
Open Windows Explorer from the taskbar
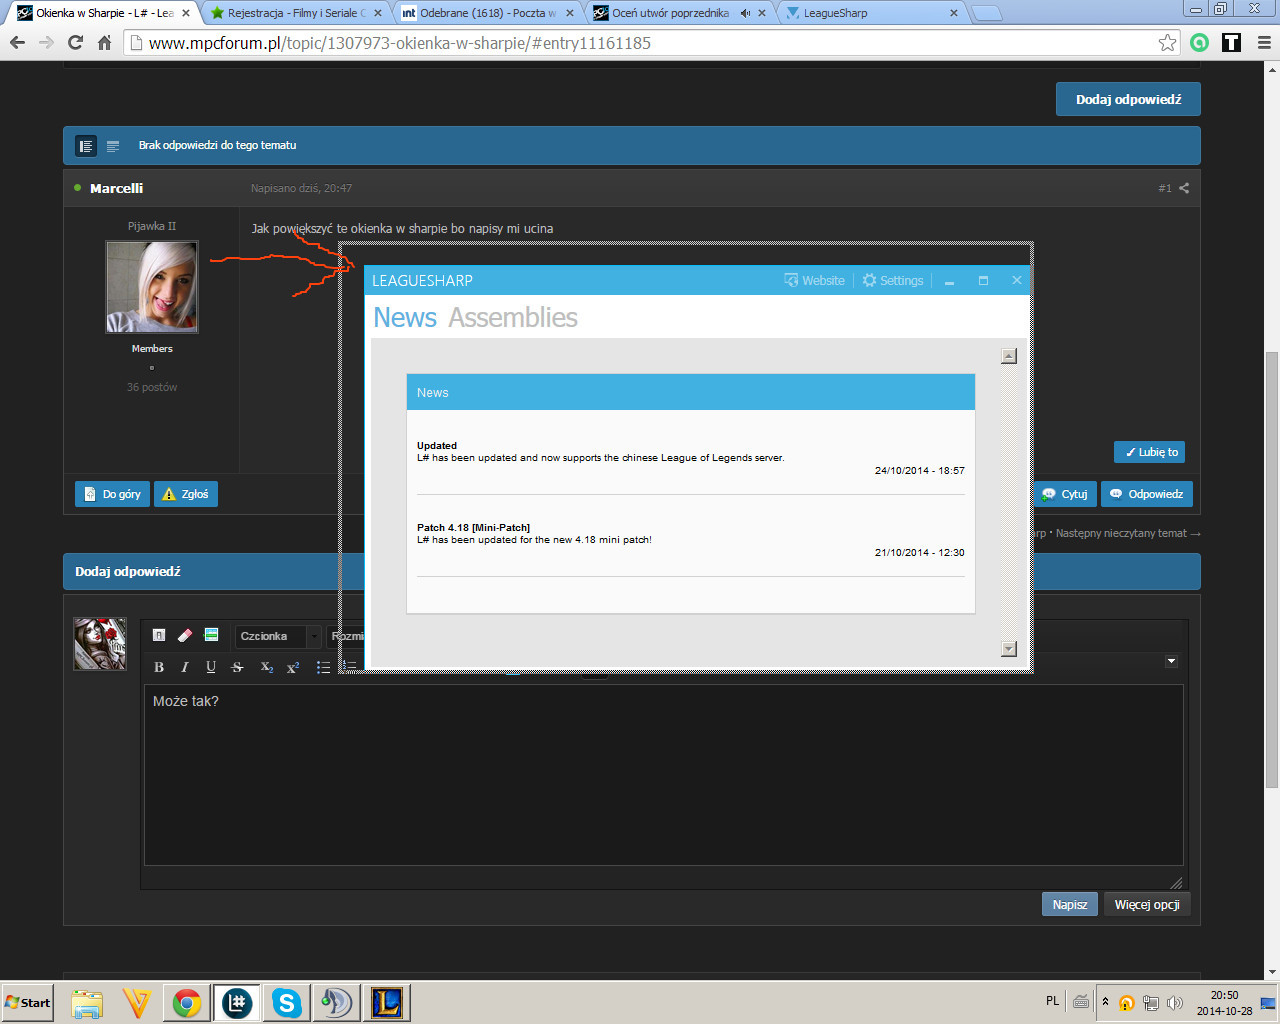point(87,1003)
